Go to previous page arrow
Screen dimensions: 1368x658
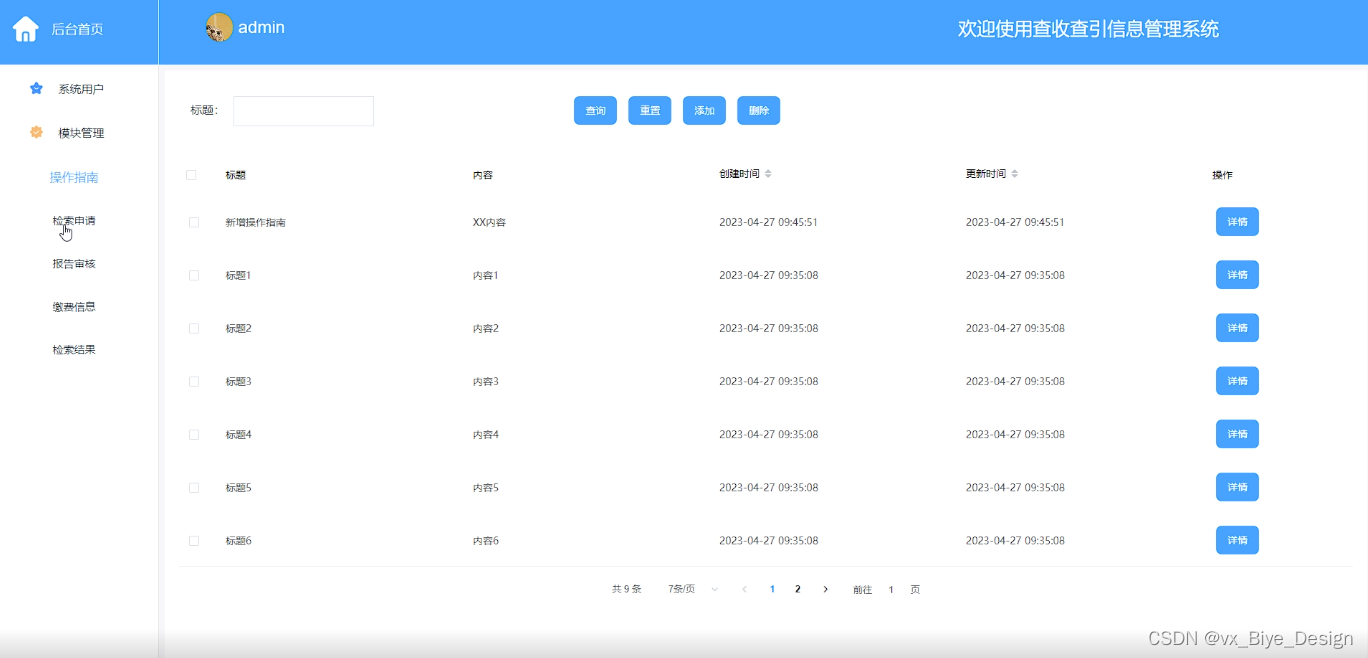pyautogui.click(x=744, y=590)
